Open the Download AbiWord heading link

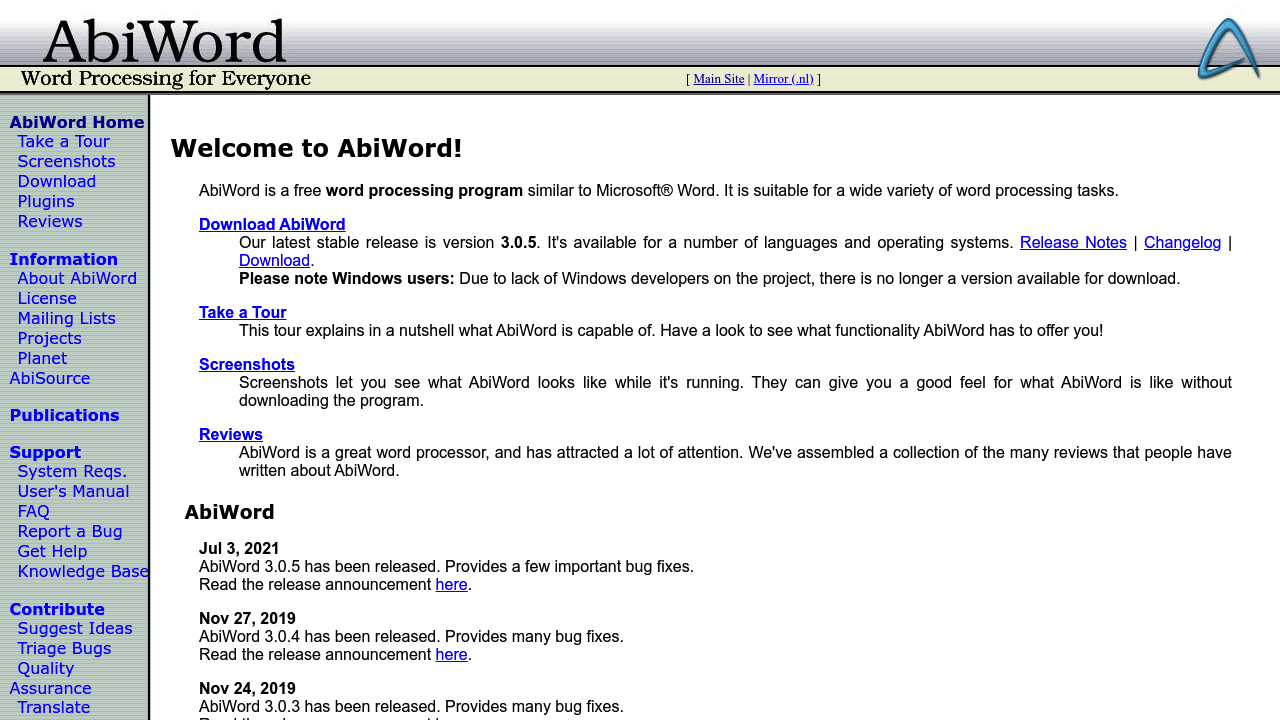(272, 224)
